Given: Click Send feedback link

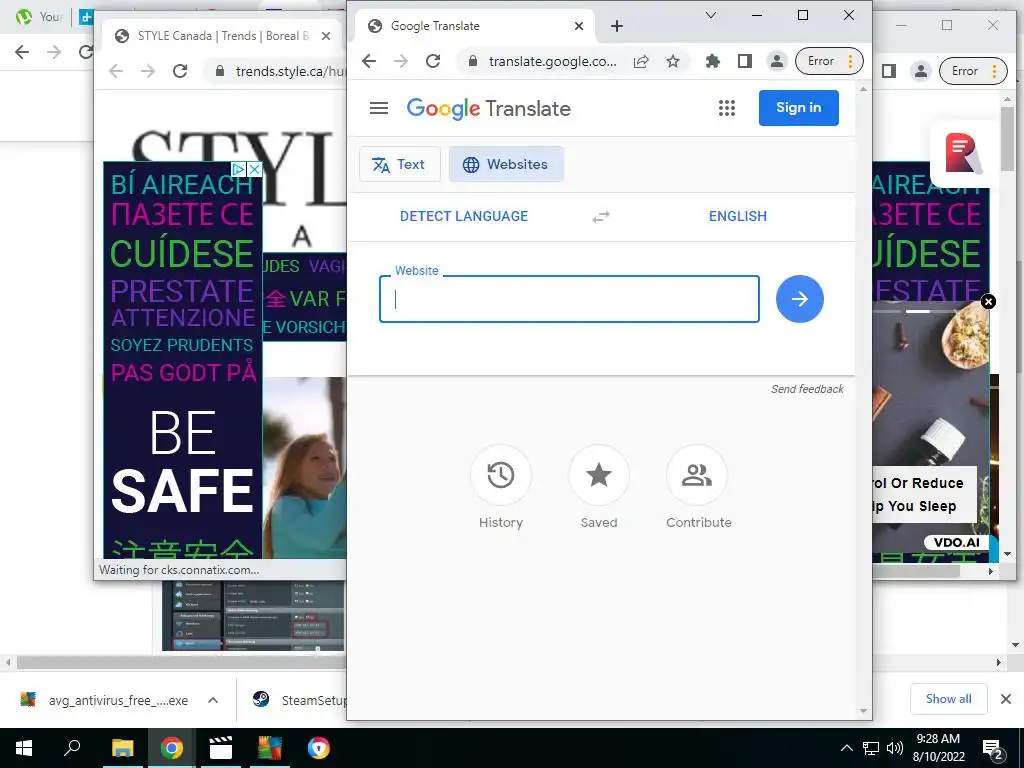Looking at the screenshot, I should (x=807, y=389).
